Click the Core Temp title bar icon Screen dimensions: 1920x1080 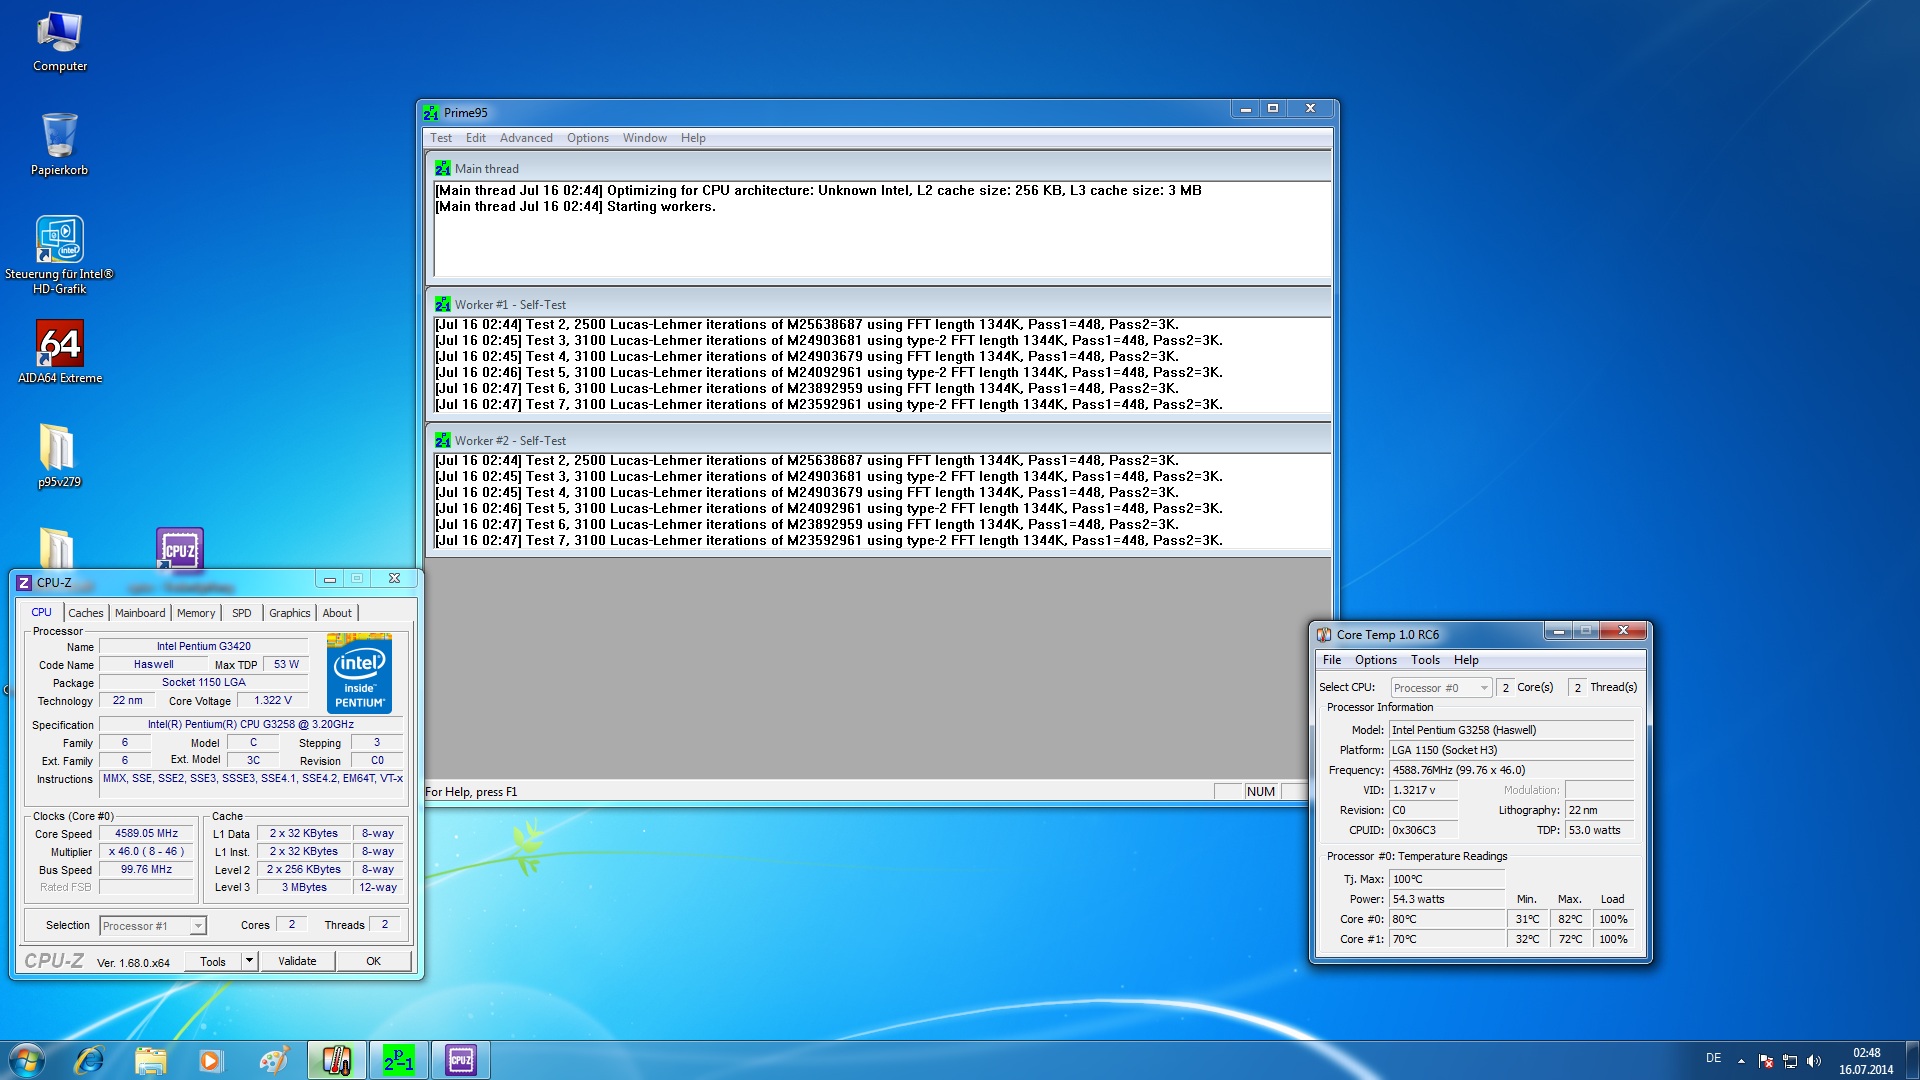click(1324, 635)
